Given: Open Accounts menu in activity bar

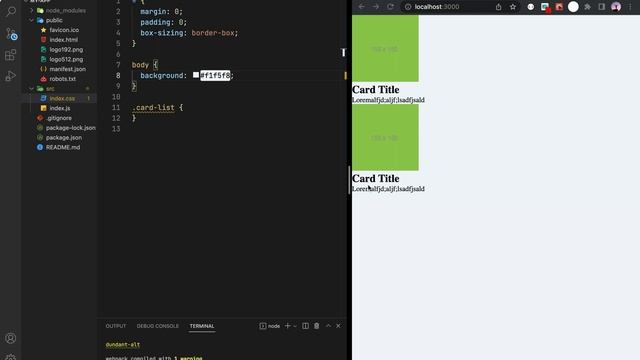Looking at the screenshot, I should 11,338.
